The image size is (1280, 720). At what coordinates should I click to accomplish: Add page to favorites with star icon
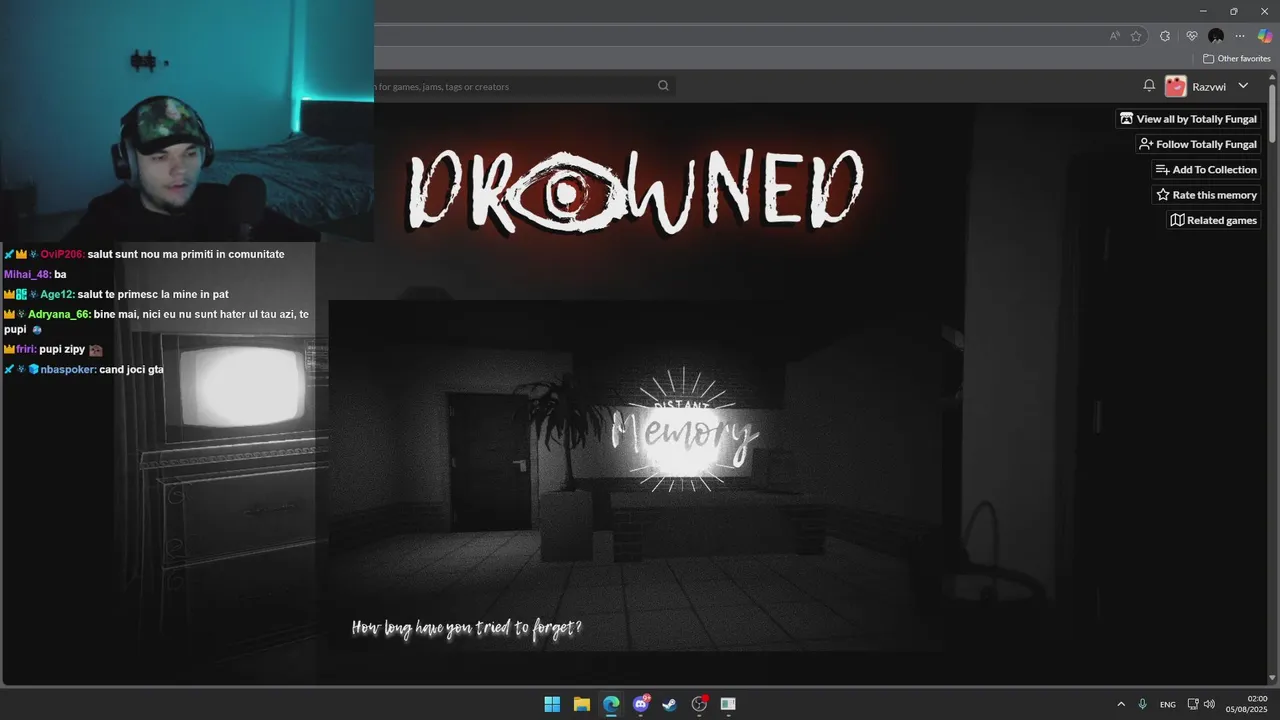(1136, 36)
